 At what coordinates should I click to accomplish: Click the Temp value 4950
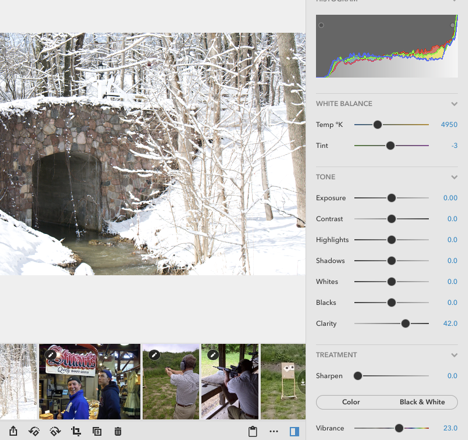[x=449, y=125]
